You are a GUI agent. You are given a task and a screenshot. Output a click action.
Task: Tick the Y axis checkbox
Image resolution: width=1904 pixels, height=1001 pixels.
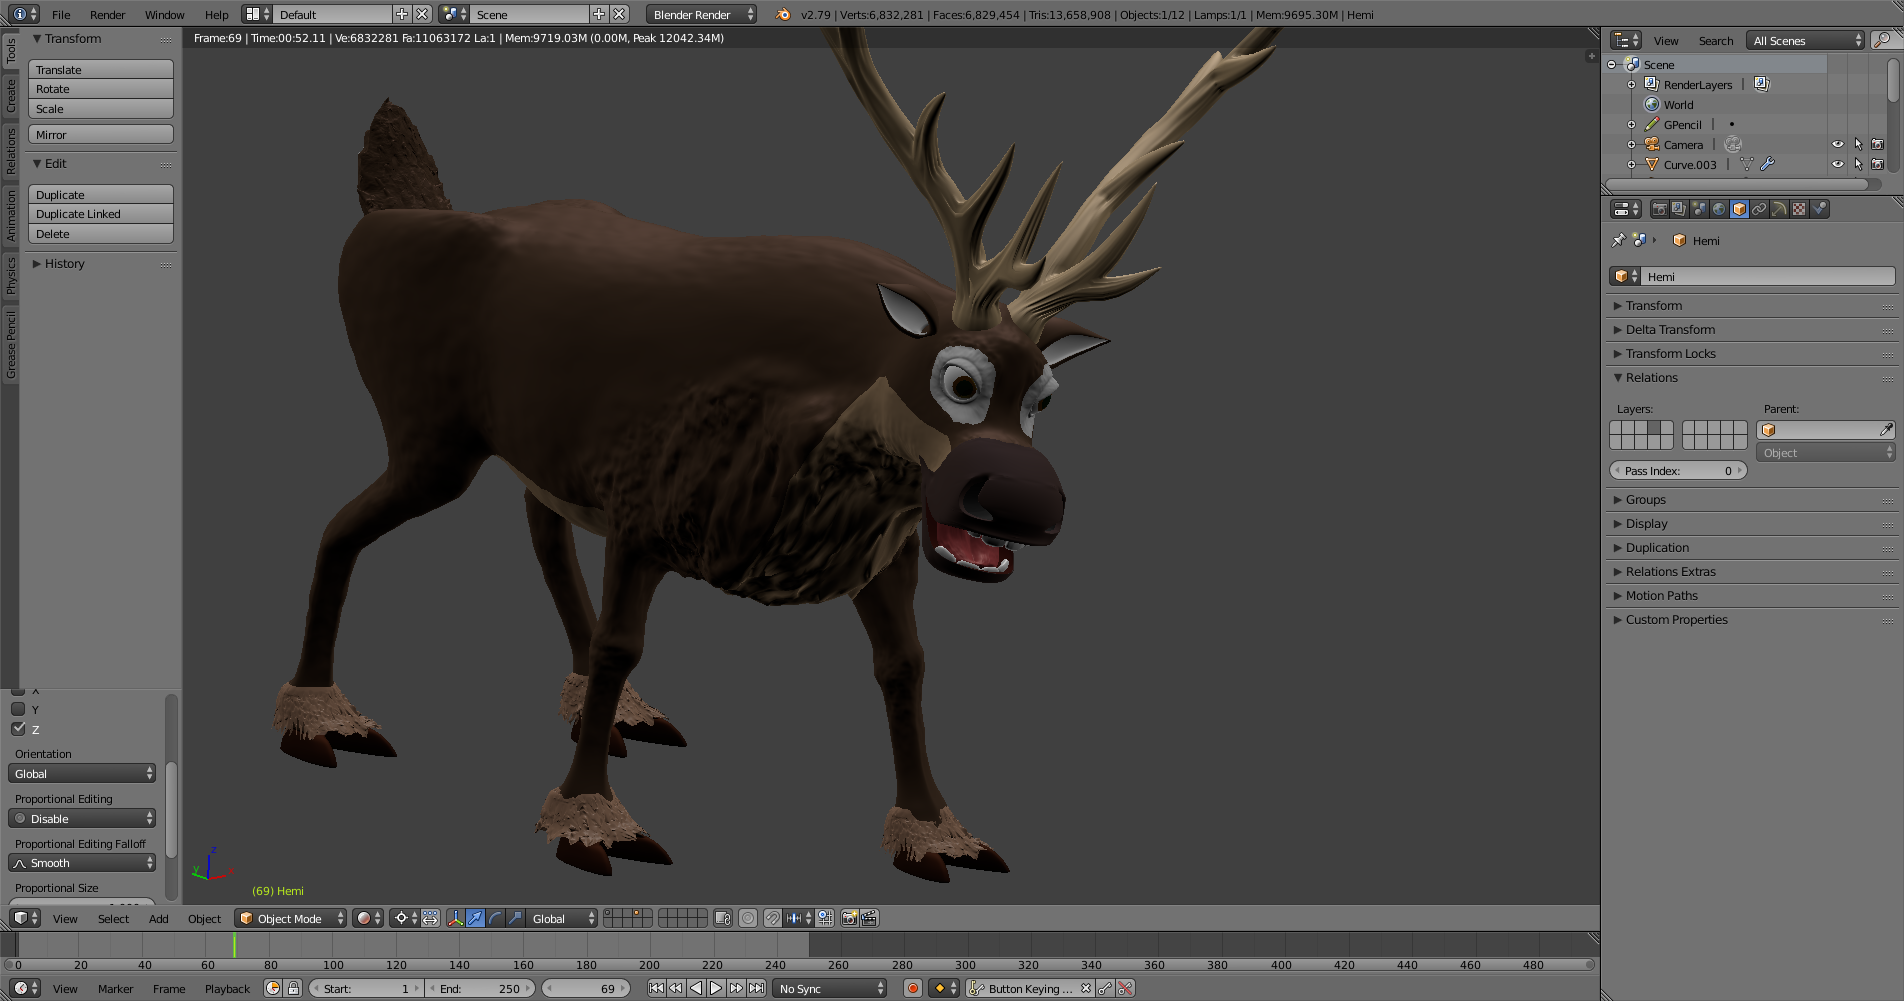(18, 709)
